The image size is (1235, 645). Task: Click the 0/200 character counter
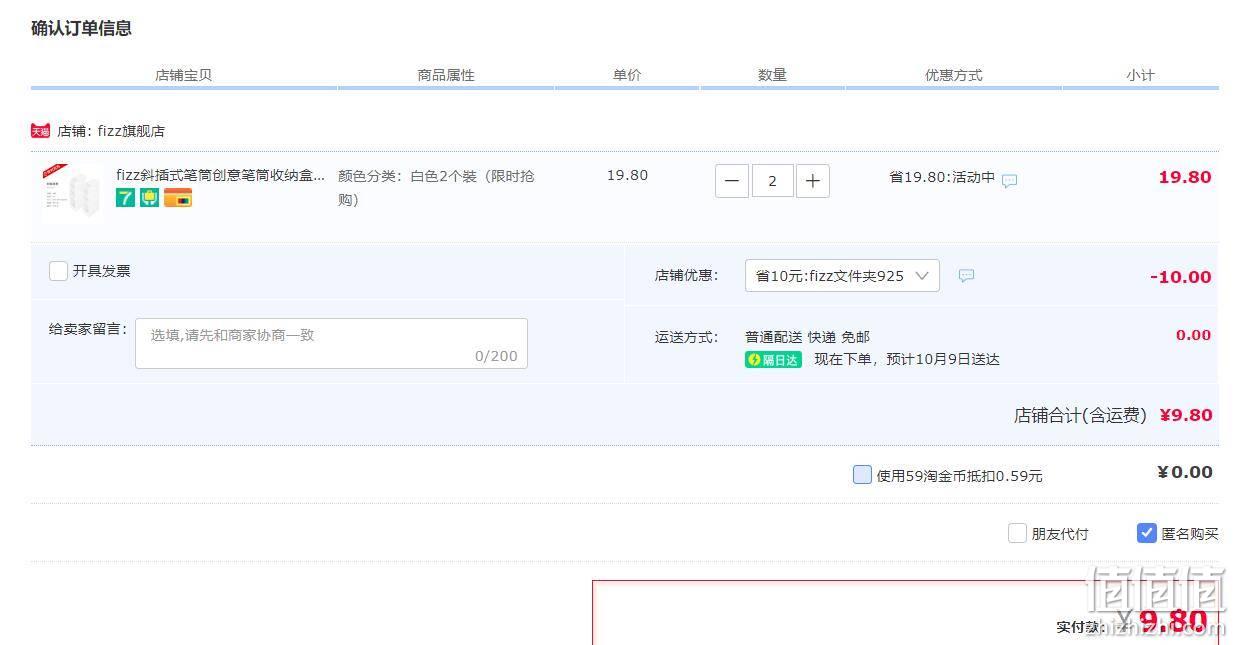[x=496, y=356]
